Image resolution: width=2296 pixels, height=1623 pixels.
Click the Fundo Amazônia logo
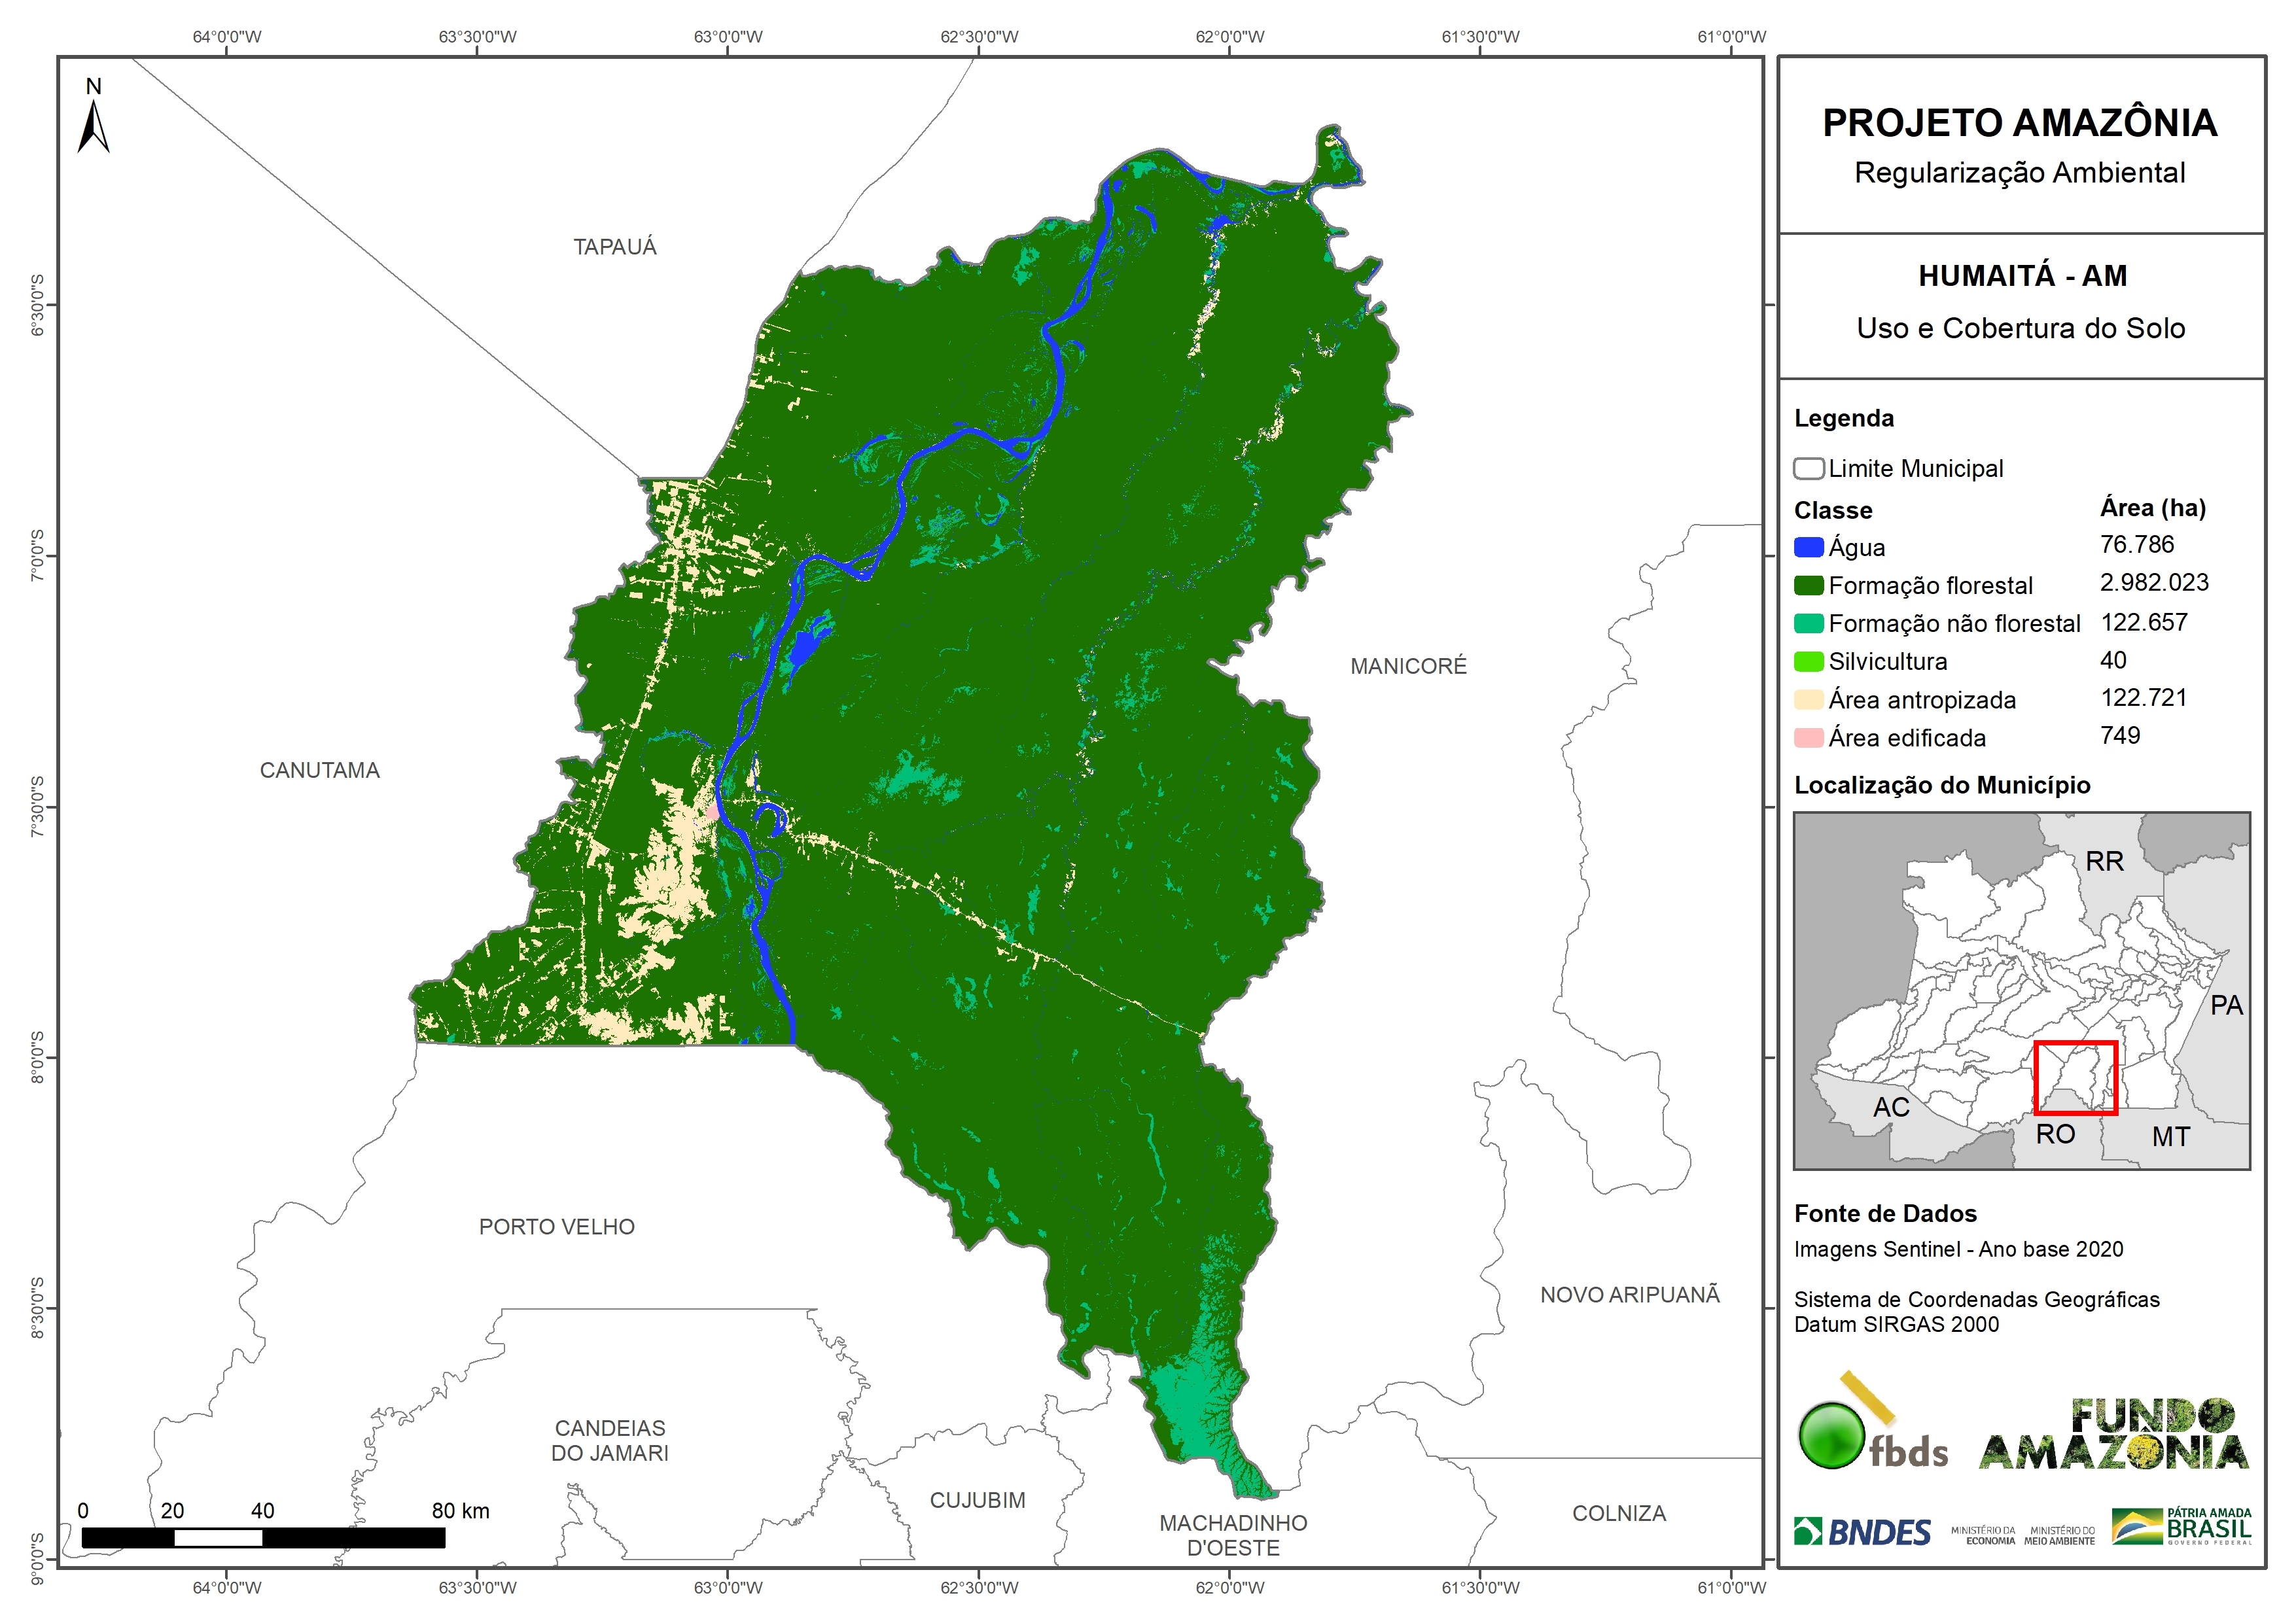pos(2113,1435)
